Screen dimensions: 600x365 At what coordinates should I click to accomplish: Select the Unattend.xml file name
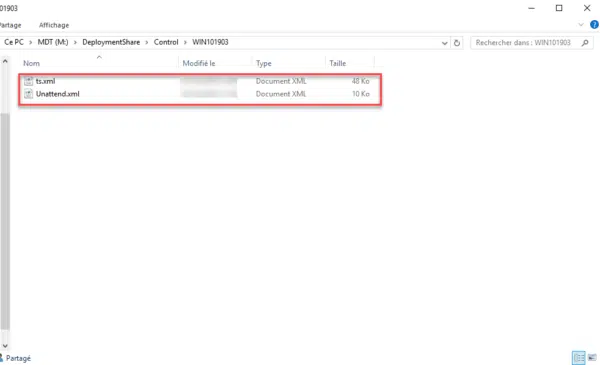58,94
